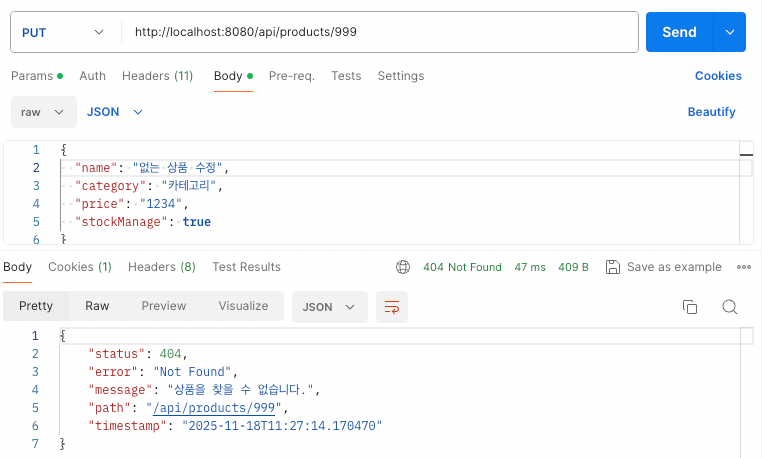Switch to response Test Results tab

pos(246,267)
